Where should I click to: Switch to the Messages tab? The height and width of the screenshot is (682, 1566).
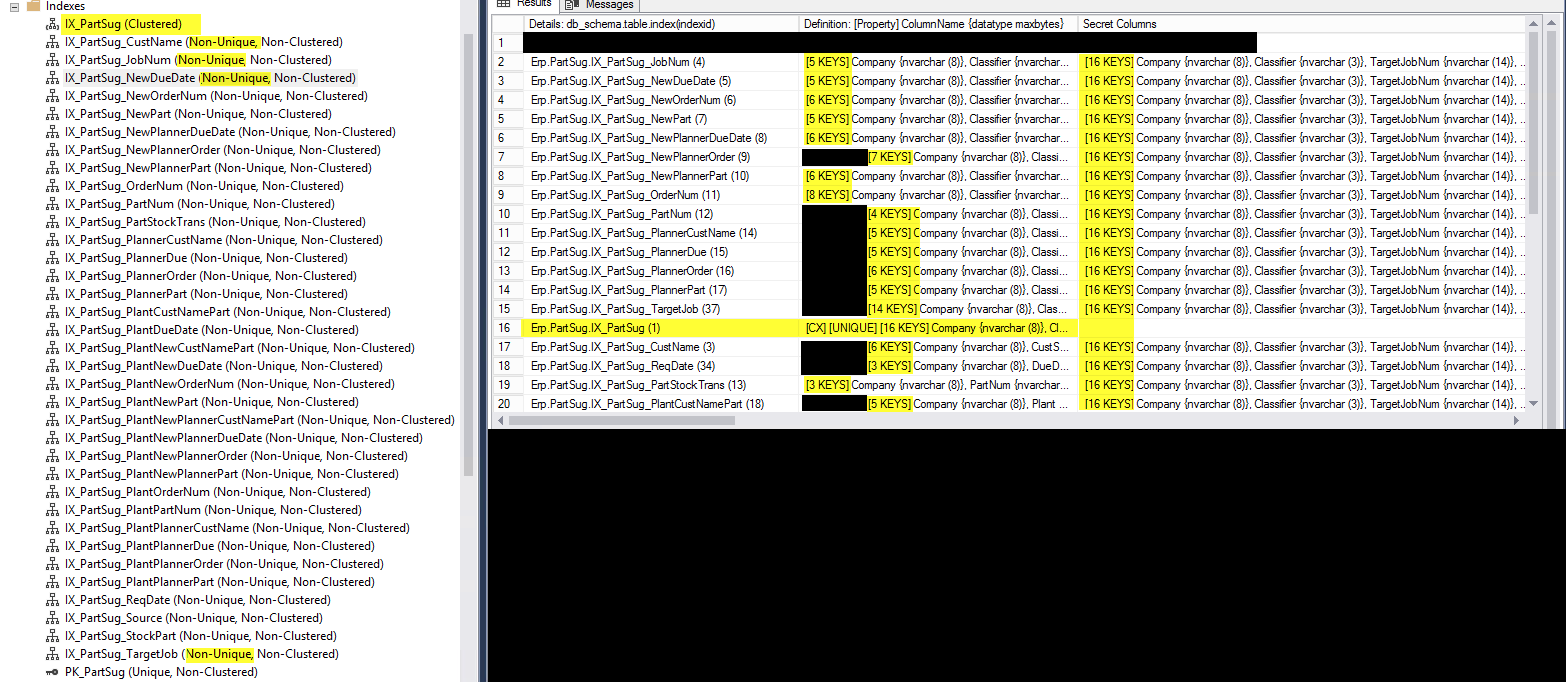pos(600,4)
